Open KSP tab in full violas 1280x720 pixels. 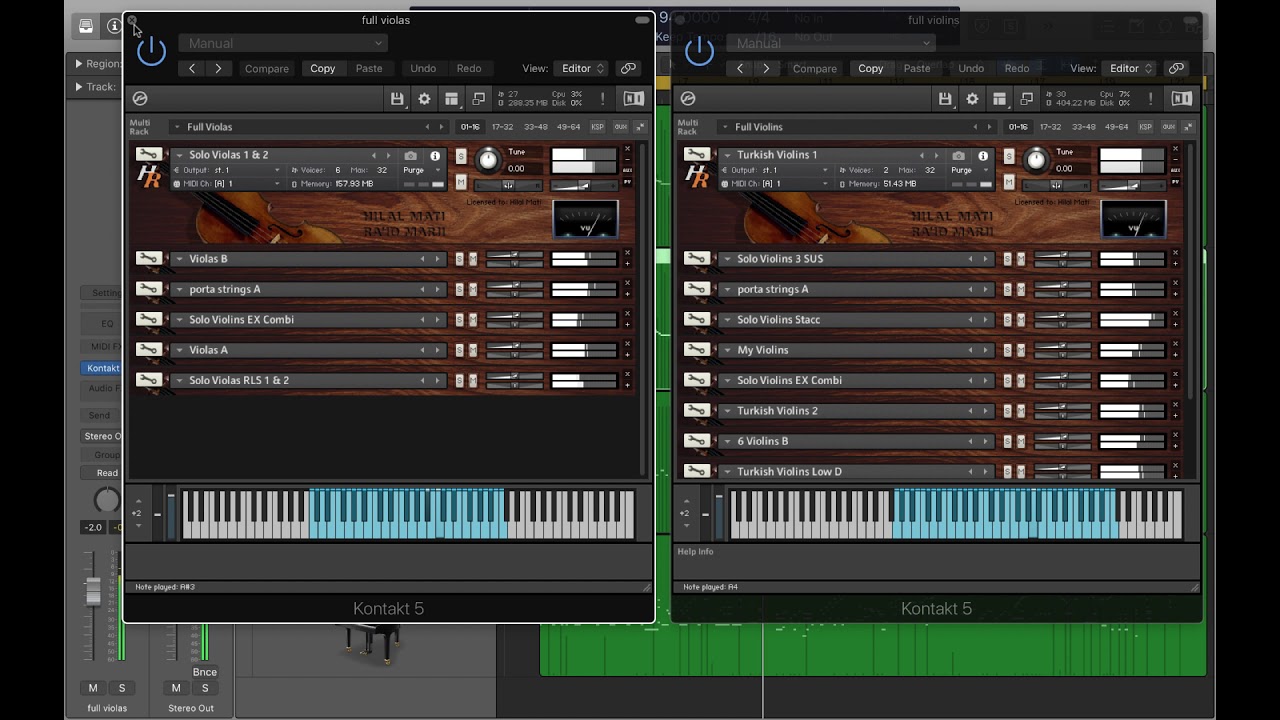click(x=597, y=127)
